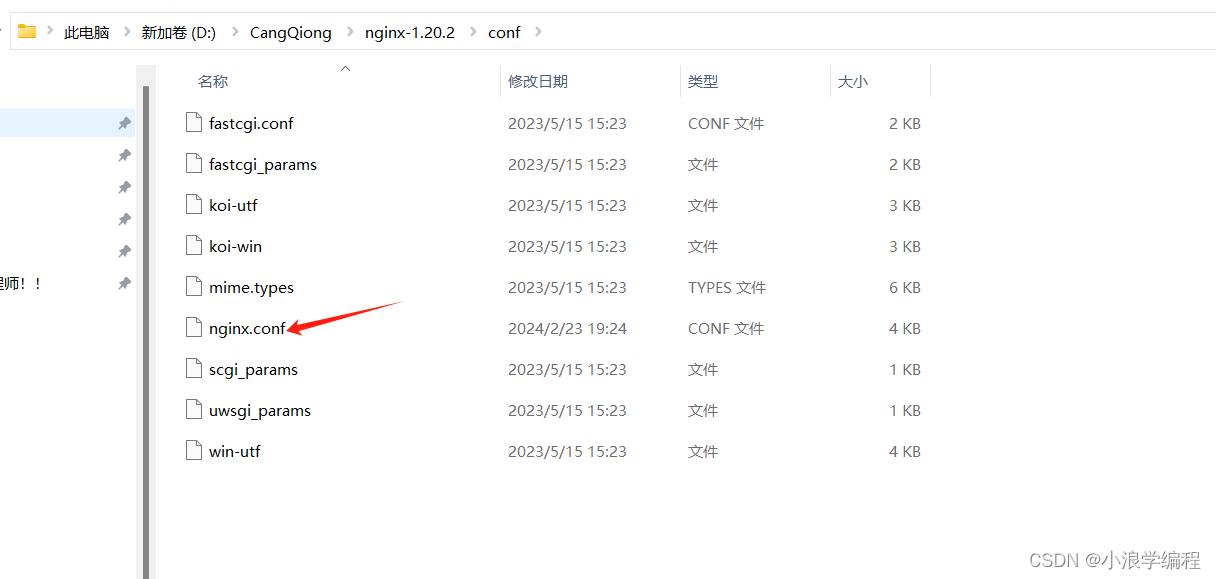Viewport: 1216px width, 579px height.
Task: Select the win-utf file icon
Action: 194,451
